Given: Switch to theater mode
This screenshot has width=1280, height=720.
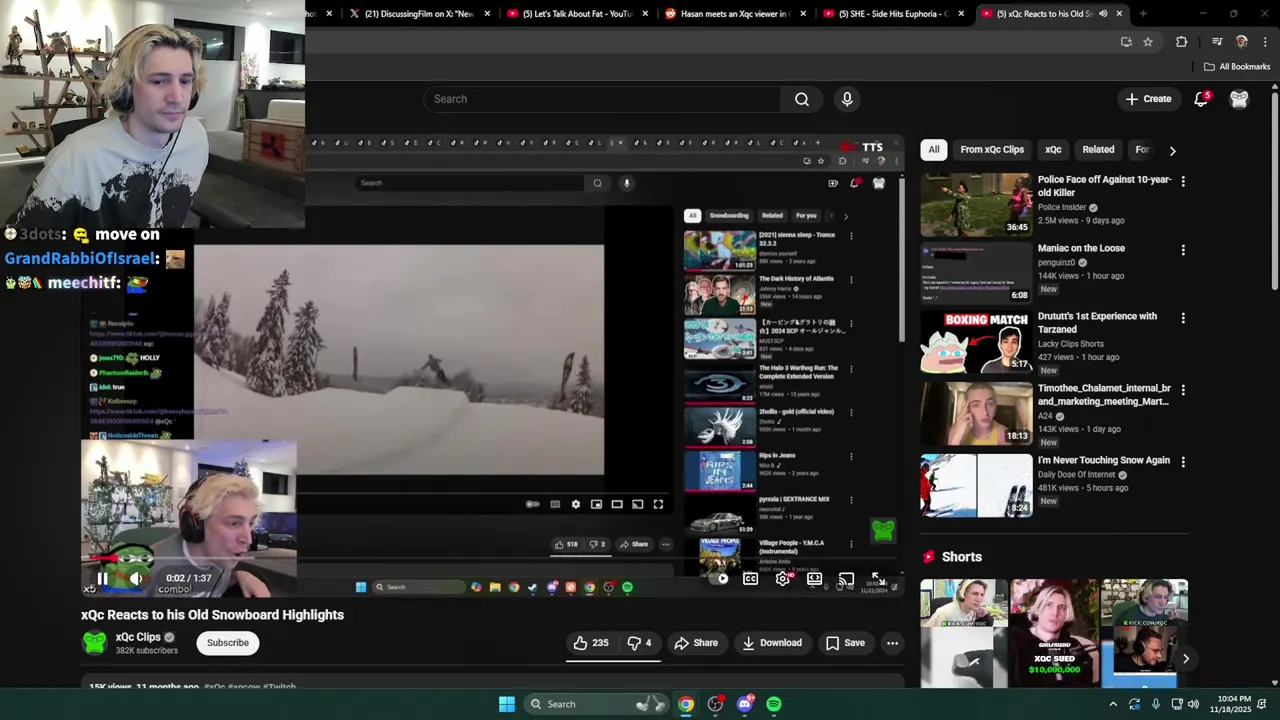Looking at the screenshot, I should click(815, 578).
